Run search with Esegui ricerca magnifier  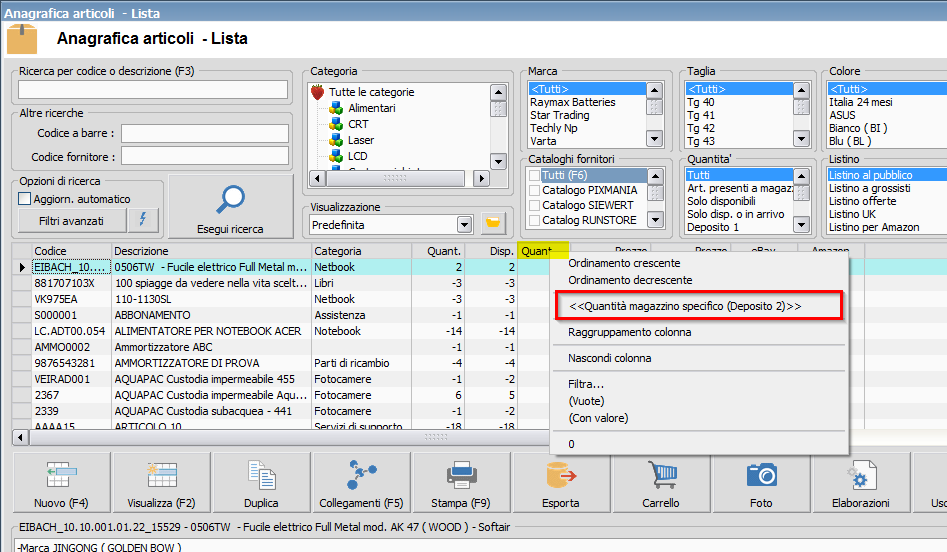pyautogui.click(x=230, y=207)
